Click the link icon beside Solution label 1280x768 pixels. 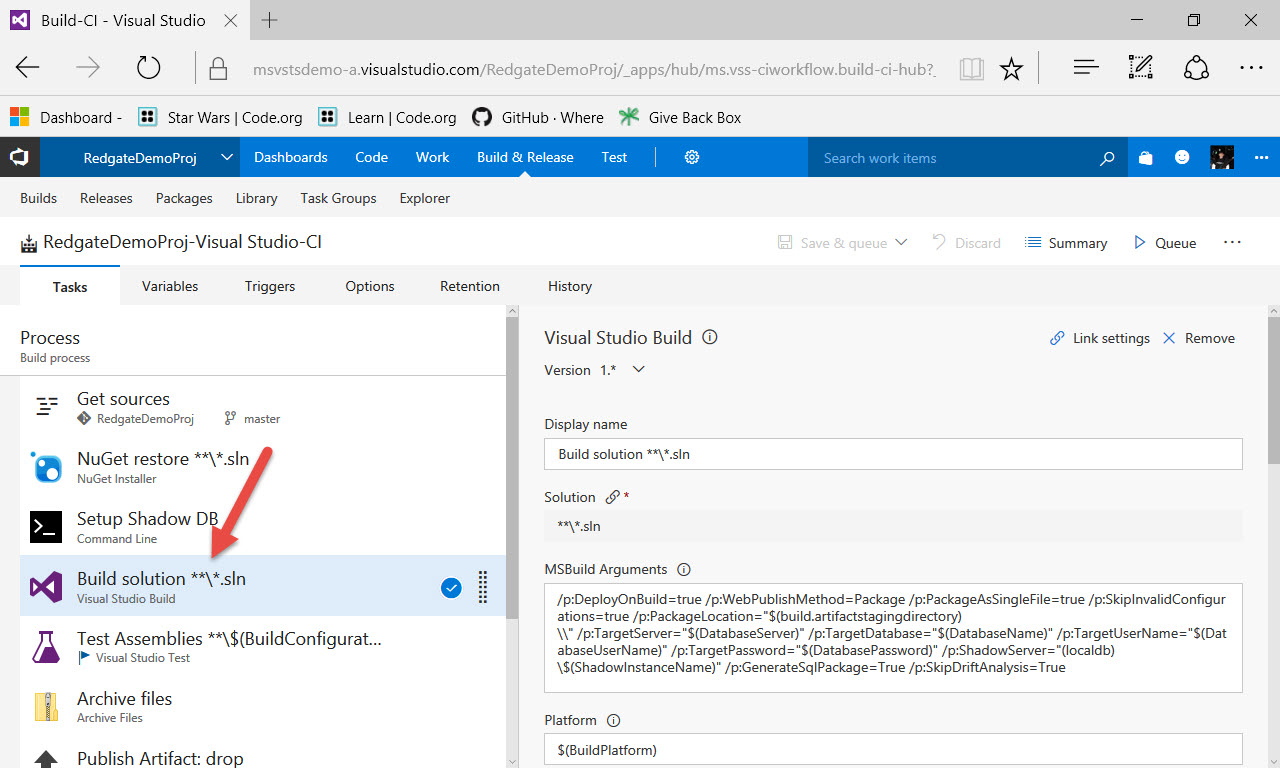coord(613,497)
